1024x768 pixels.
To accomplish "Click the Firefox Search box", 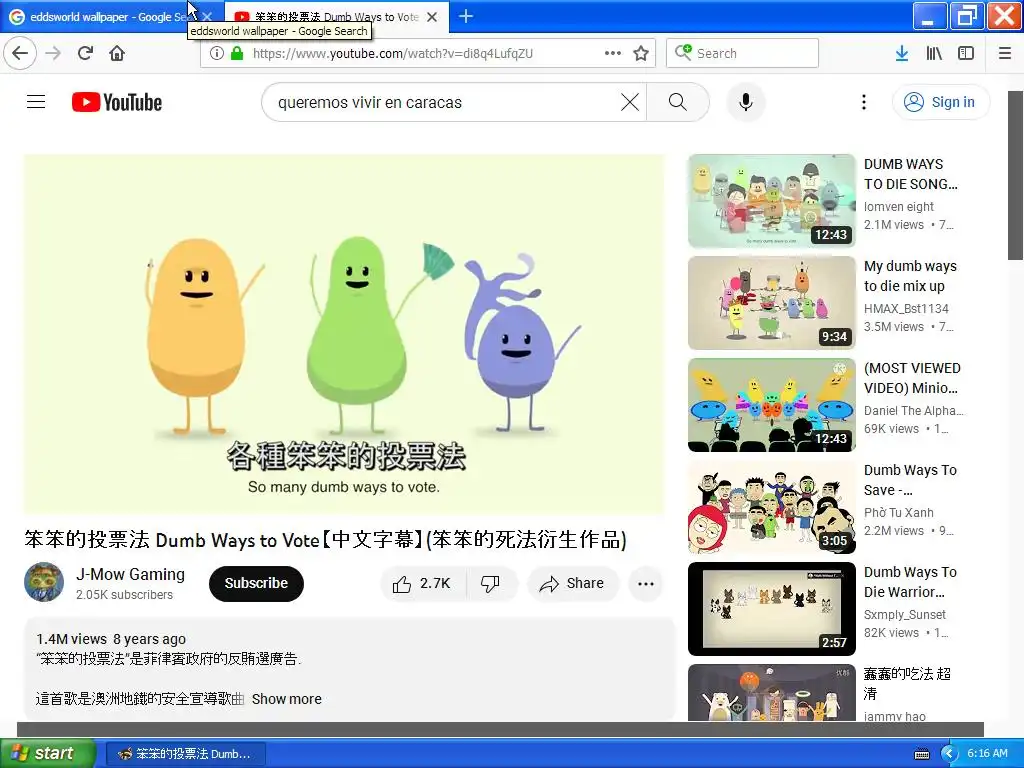I will pos(743,53).
